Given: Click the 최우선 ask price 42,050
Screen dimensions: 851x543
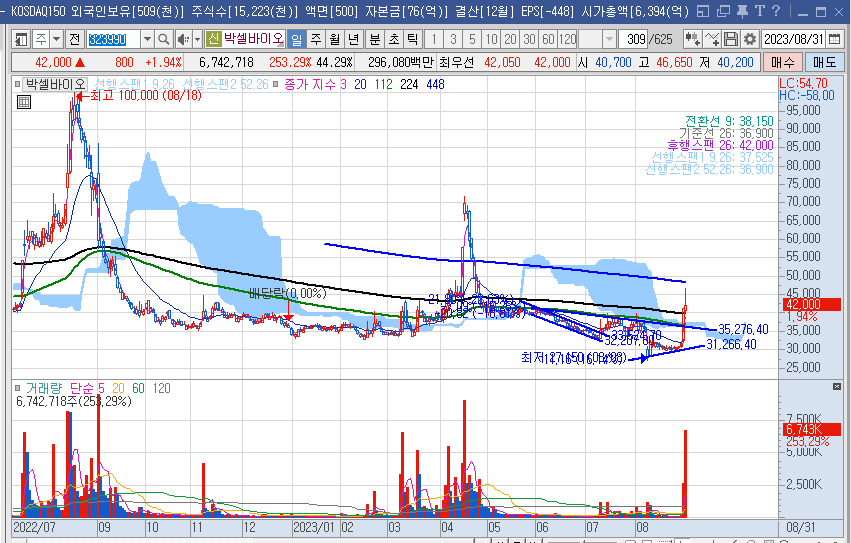Looking at the screenshot, I should pyautogui.click(x=502, y=62).
